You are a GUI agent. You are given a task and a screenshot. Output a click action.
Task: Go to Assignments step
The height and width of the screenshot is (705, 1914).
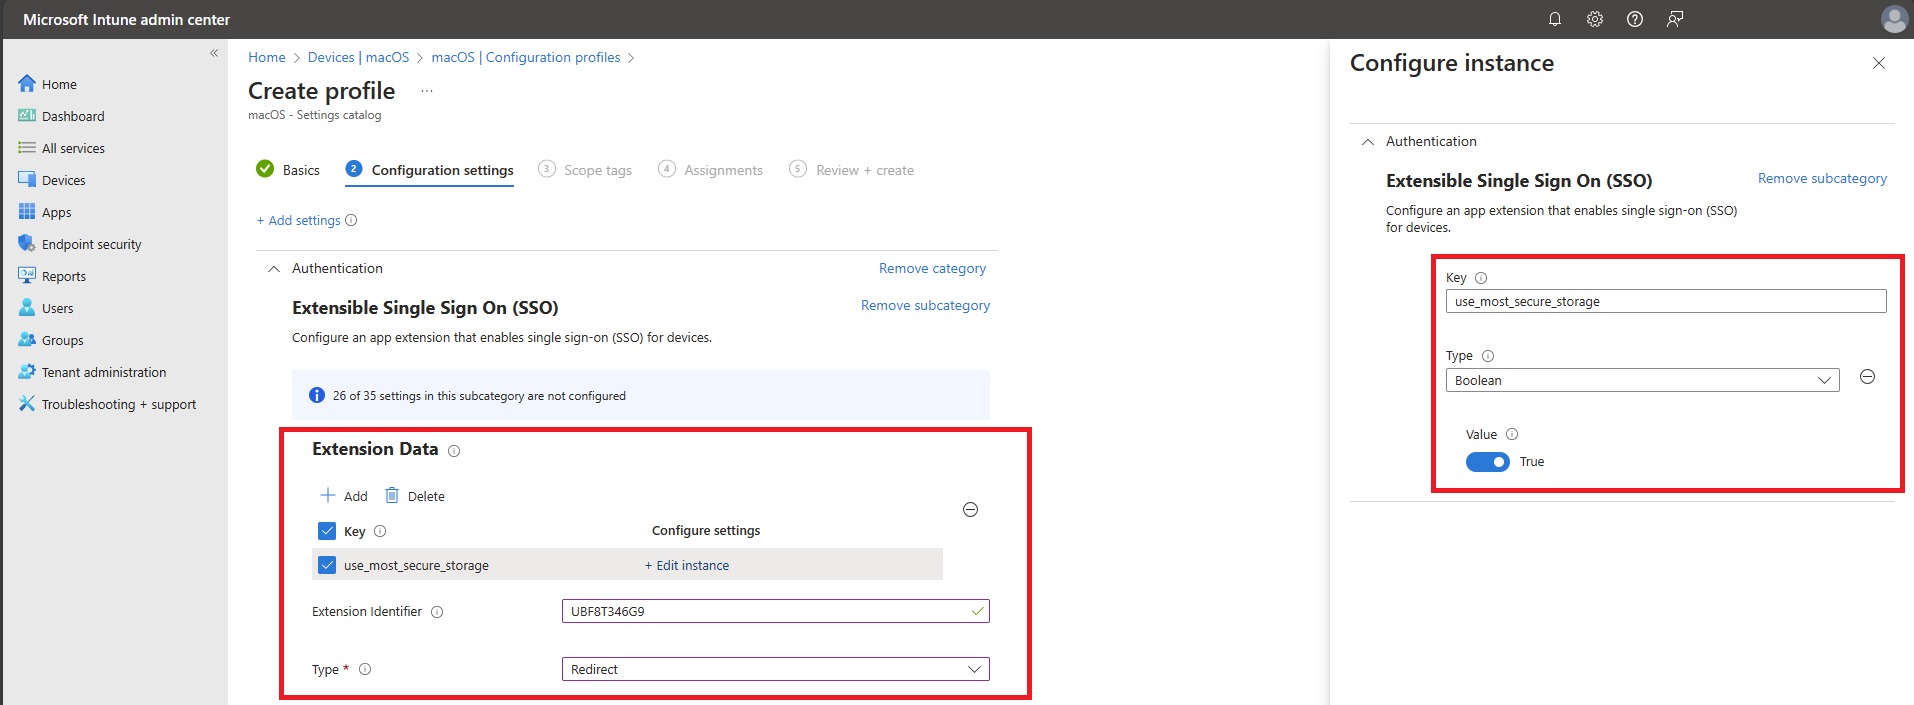[711, 170]
